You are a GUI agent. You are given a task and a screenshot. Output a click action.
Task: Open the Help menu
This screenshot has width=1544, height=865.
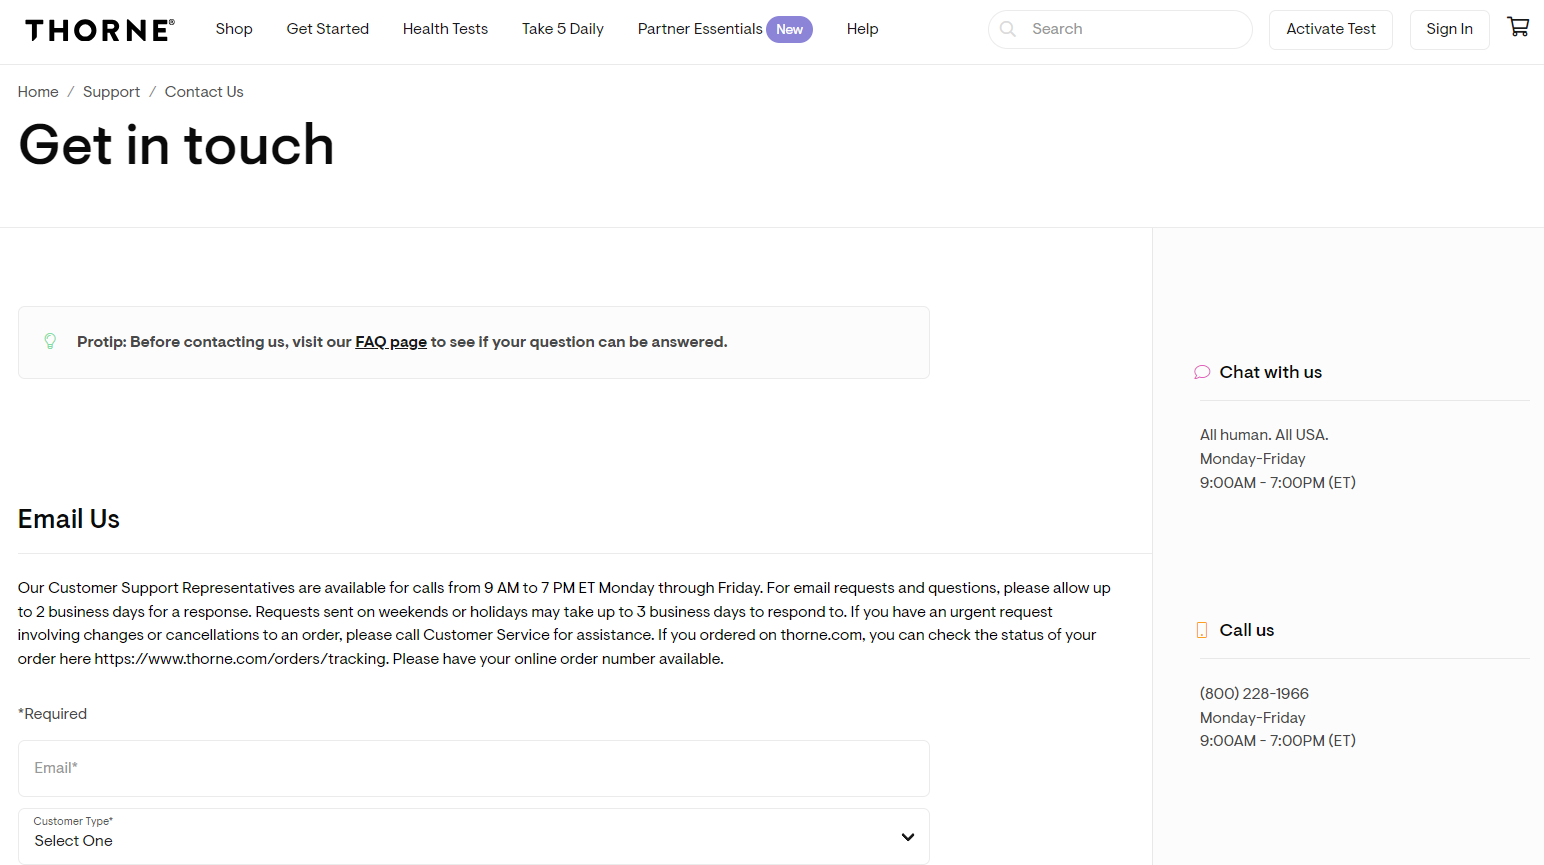[x=862, y=29]
